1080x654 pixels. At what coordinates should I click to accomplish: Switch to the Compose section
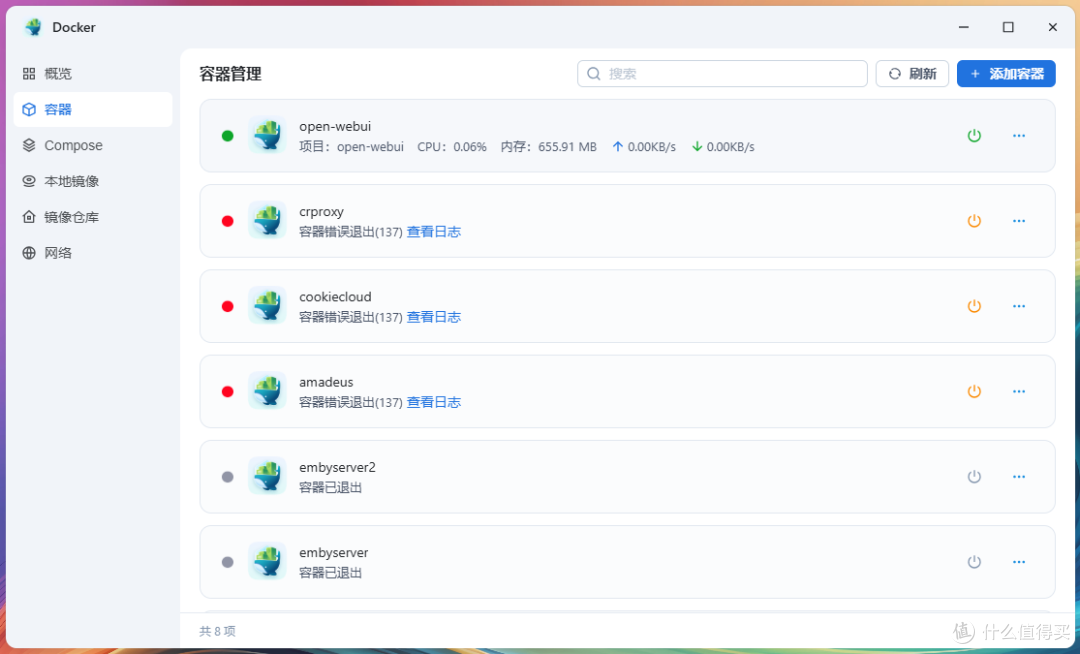point(30,145)
